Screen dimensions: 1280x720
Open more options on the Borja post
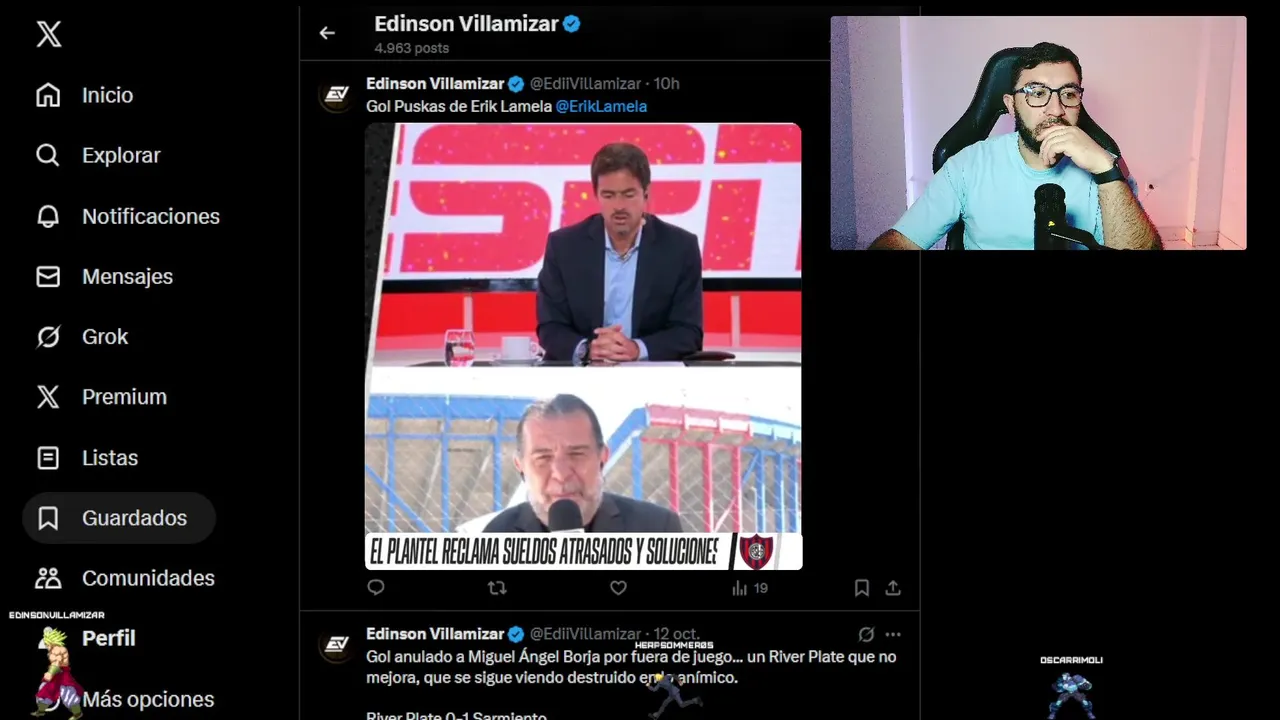pyautogui.click(x=893, y=634)
